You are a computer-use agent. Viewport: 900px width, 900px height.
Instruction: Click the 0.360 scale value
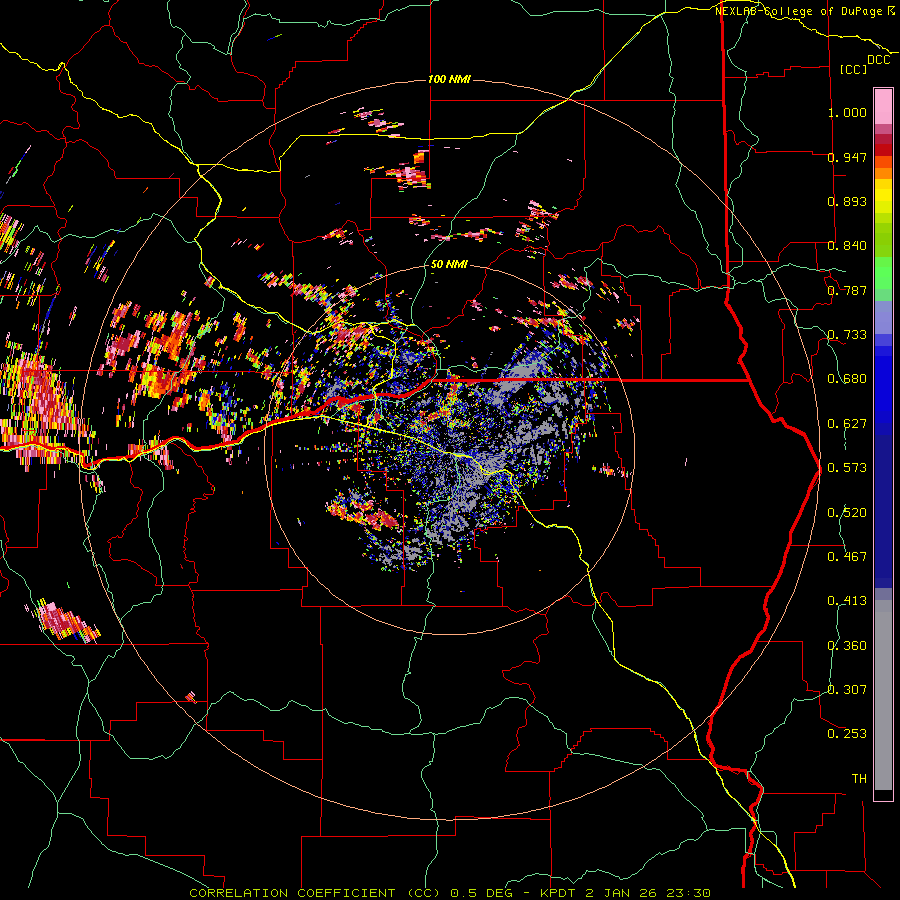point(847,646)
